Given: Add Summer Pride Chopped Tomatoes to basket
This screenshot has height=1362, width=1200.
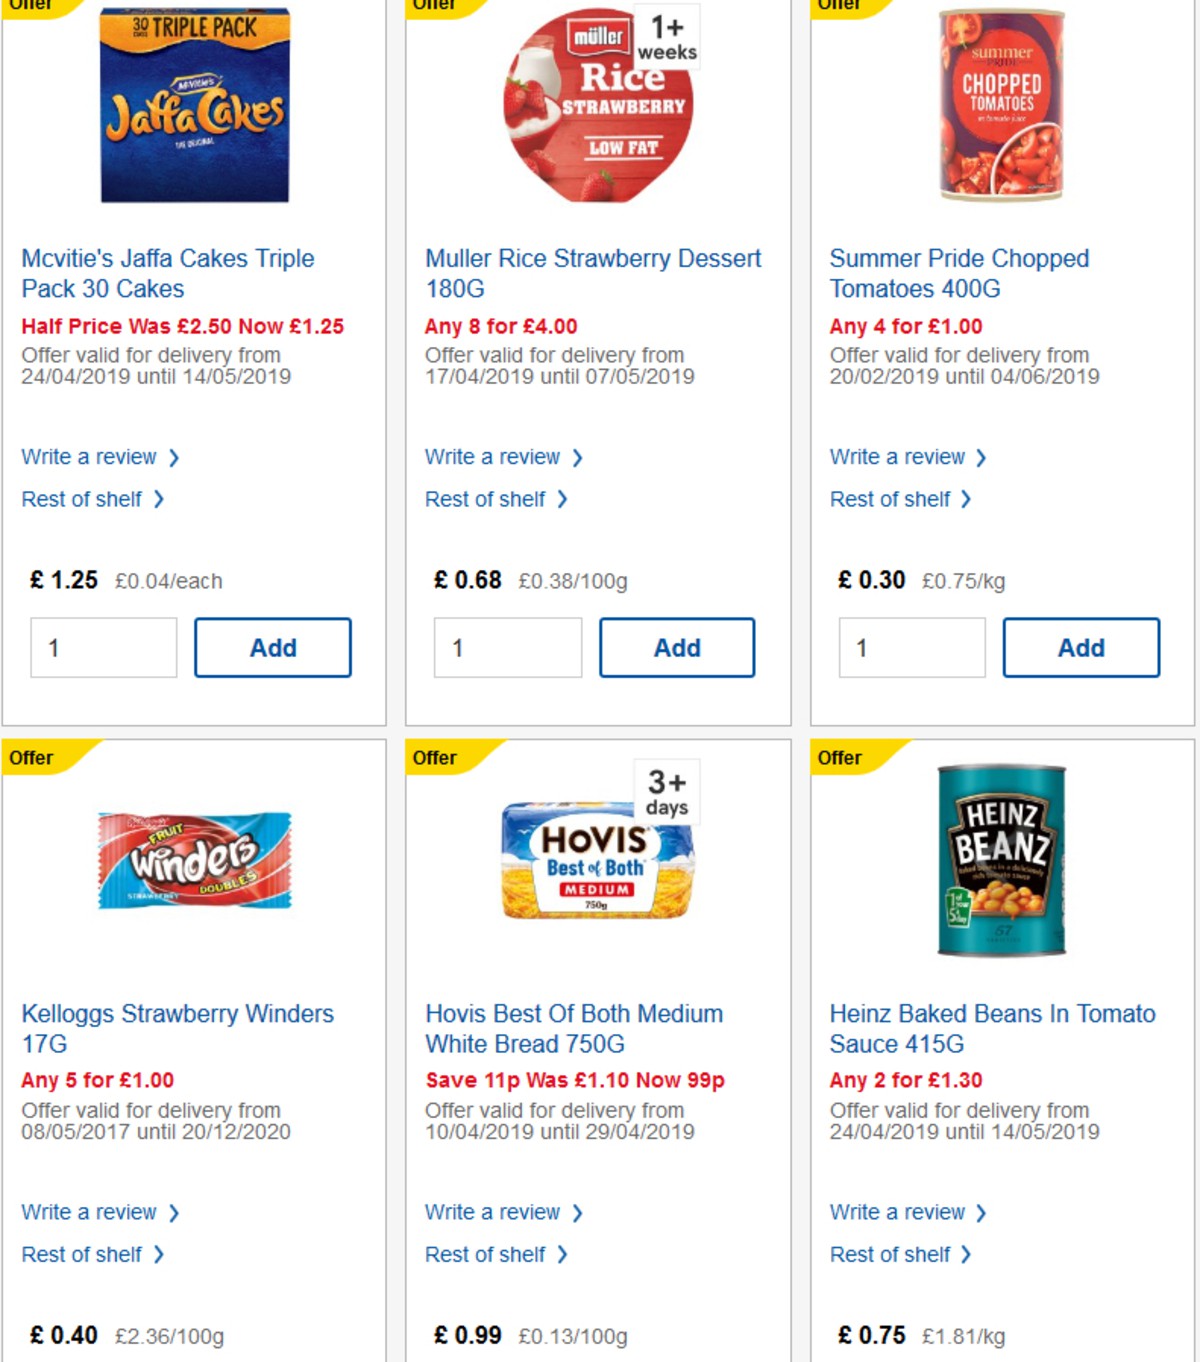Looking at the screenshot, I should [1081, 647].
